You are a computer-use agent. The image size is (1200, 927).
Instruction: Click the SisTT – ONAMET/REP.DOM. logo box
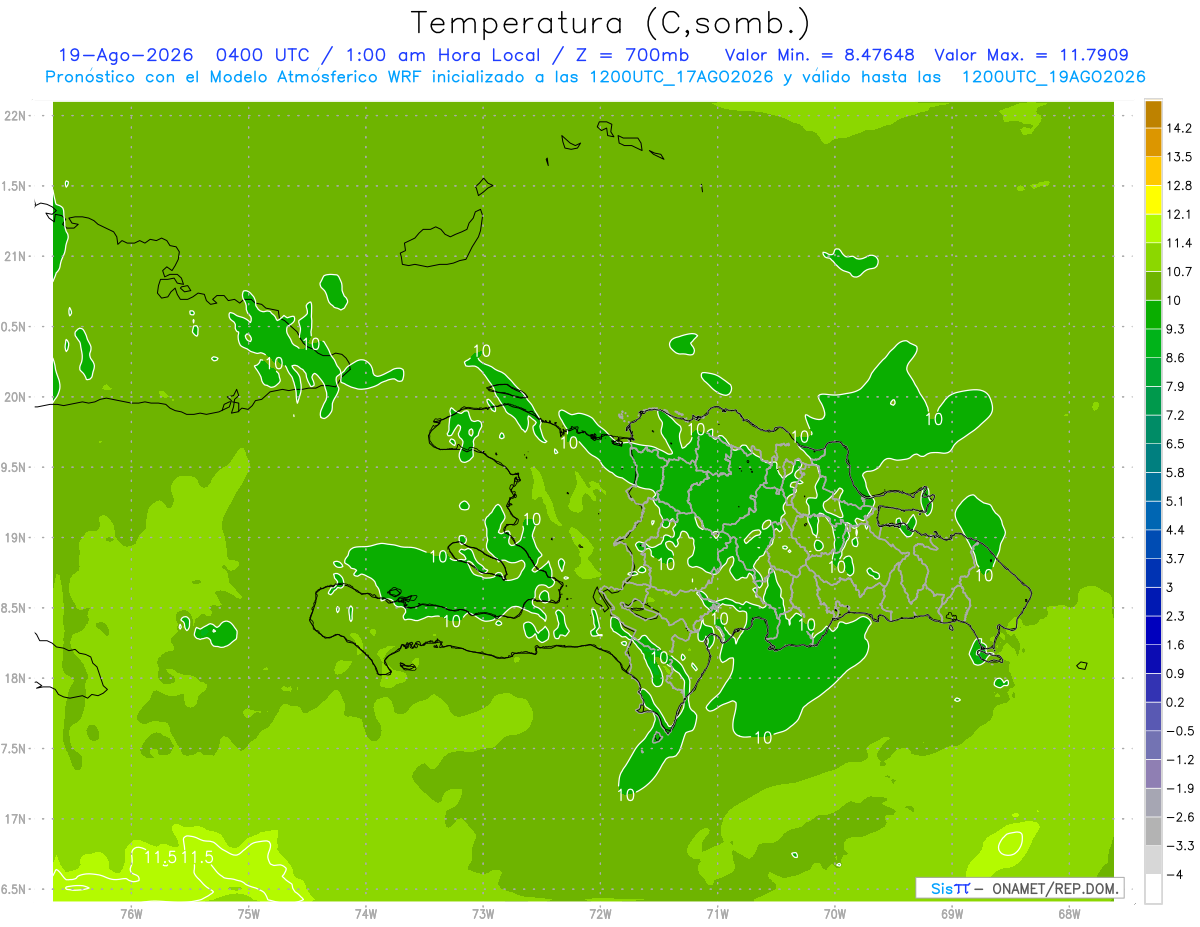(x=1019, y=888)
